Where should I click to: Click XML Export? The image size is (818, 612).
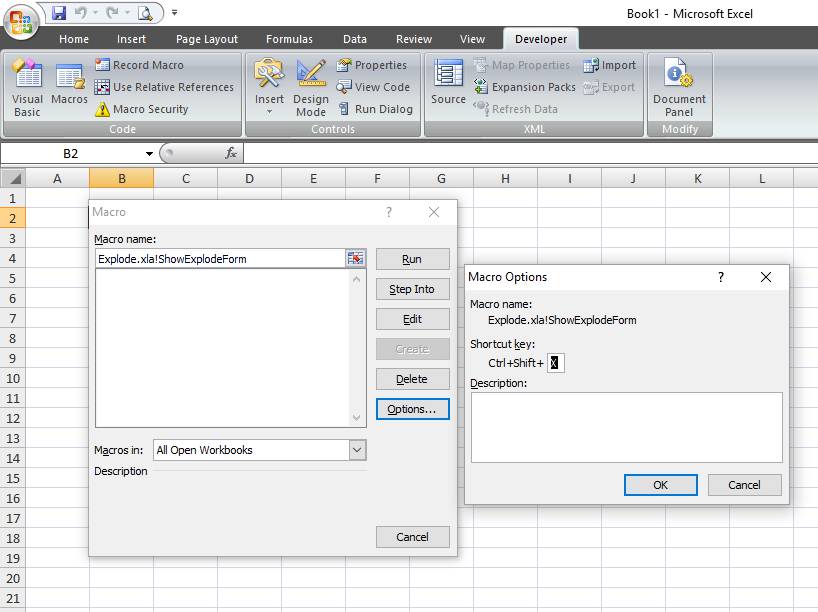pos(609,87)
